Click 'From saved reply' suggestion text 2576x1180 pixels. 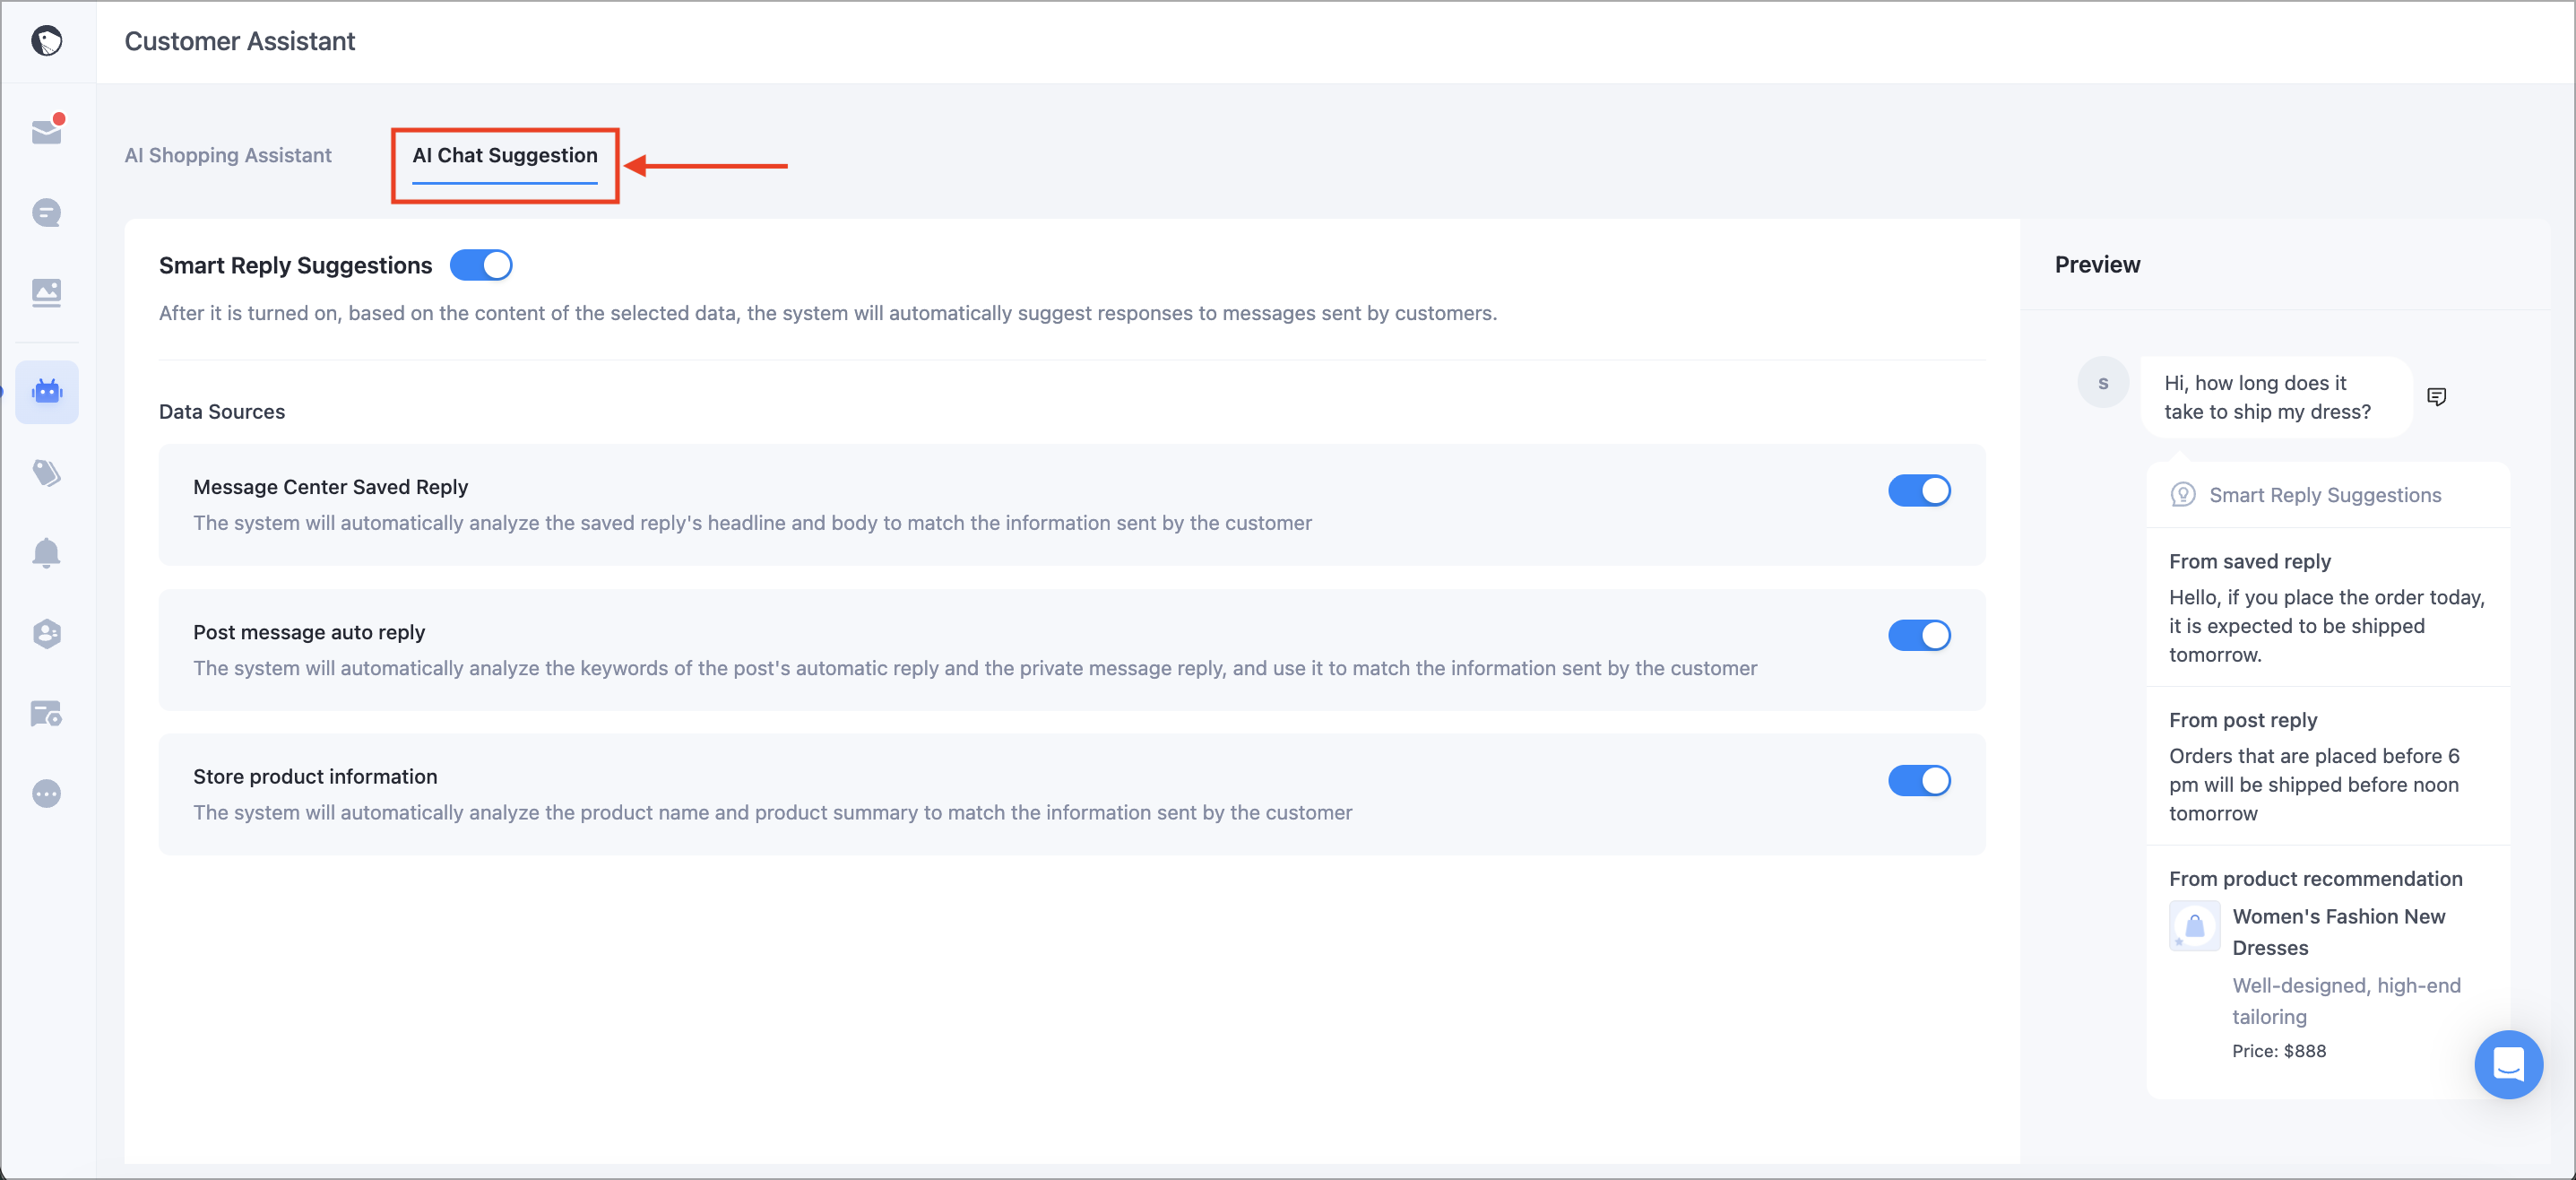point(2249,562)
